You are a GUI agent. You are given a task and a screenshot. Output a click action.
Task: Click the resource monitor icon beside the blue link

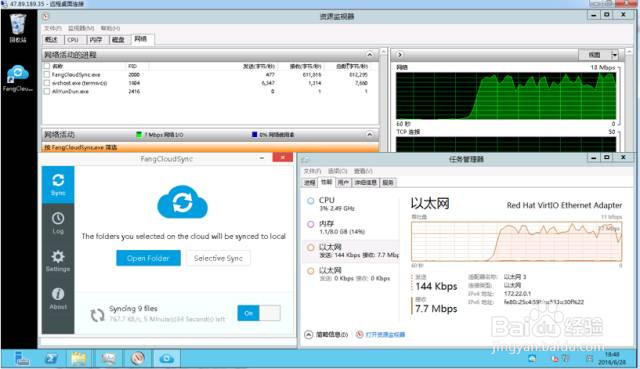360,334
